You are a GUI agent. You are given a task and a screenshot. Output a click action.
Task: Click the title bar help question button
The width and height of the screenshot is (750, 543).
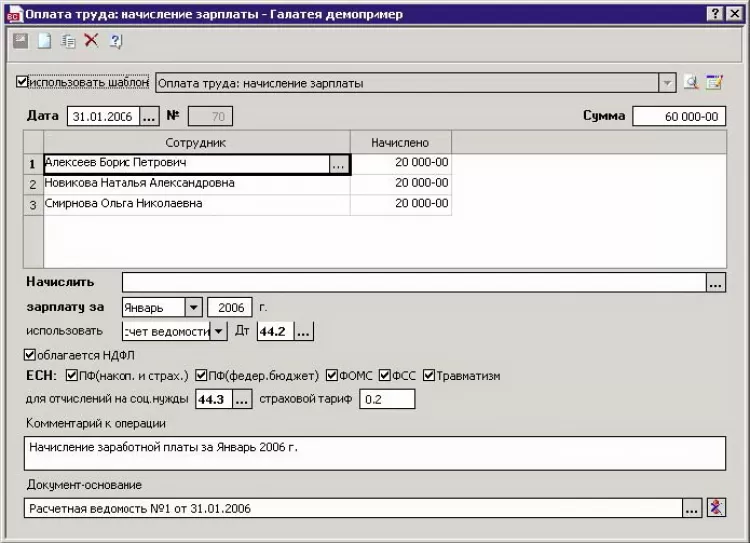coord(715,13)
